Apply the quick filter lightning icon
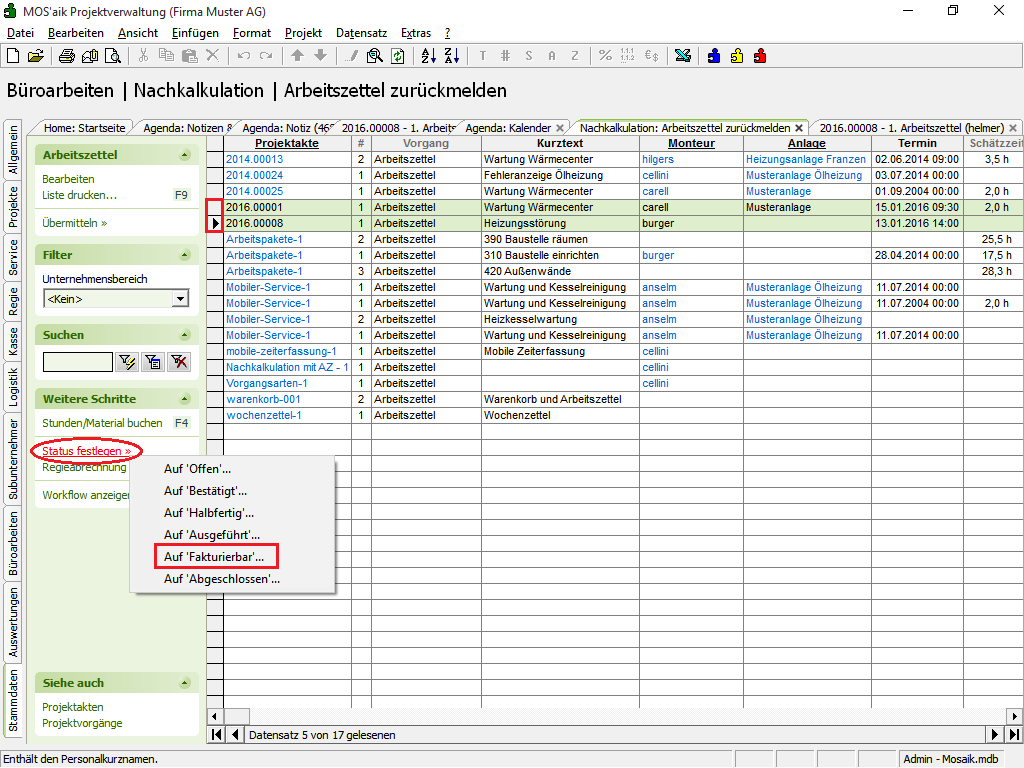Viewport: 1024px width, 768px height. click(x=127, y=362)
